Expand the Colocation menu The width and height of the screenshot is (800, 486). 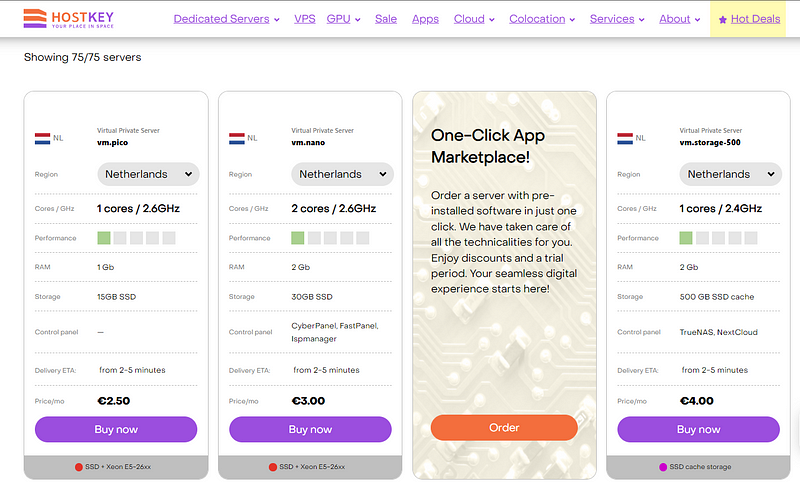(x=543, y=19)
